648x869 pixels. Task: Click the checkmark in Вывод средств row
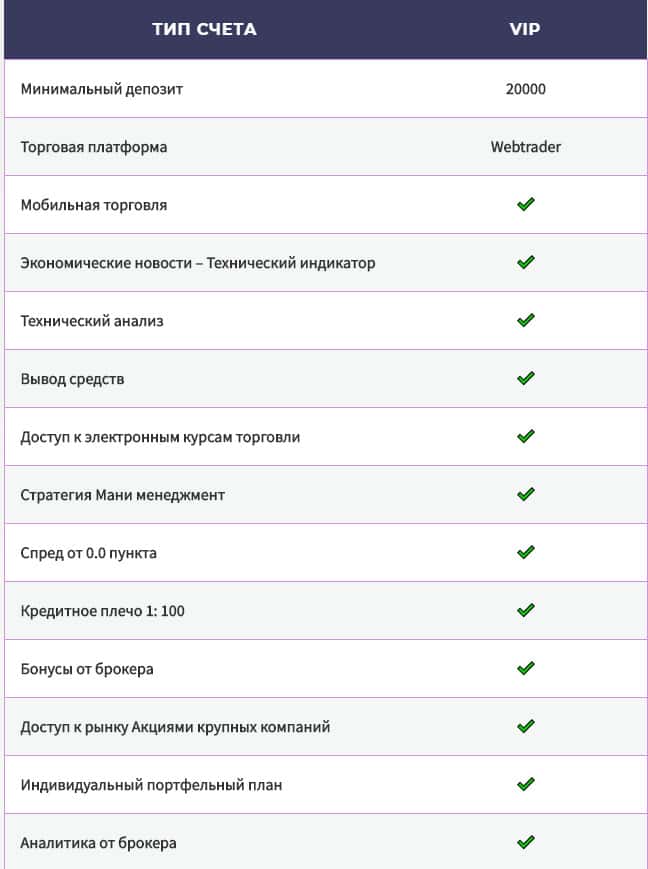(x=525, y=378)
